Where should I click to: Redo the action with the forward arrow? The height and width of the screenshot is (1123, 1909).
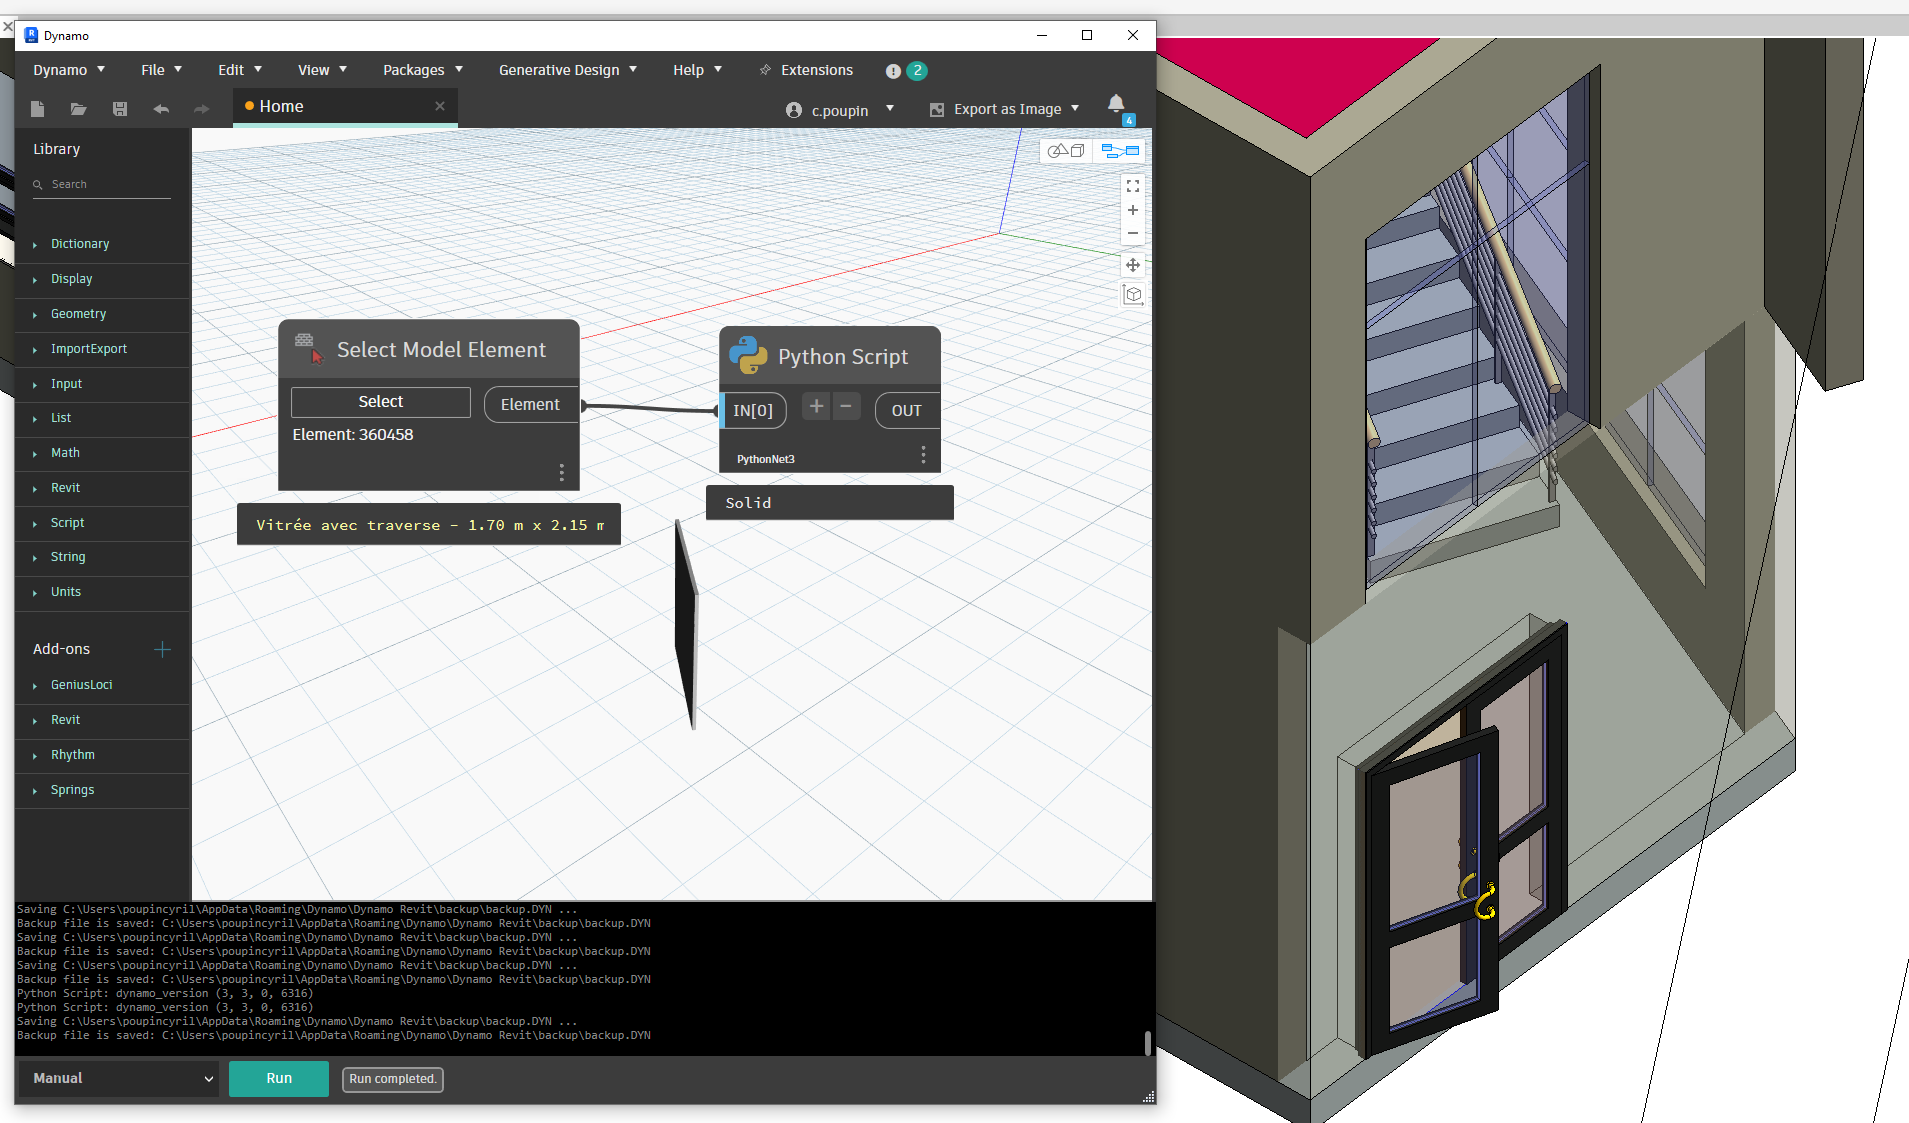point(201,109)
